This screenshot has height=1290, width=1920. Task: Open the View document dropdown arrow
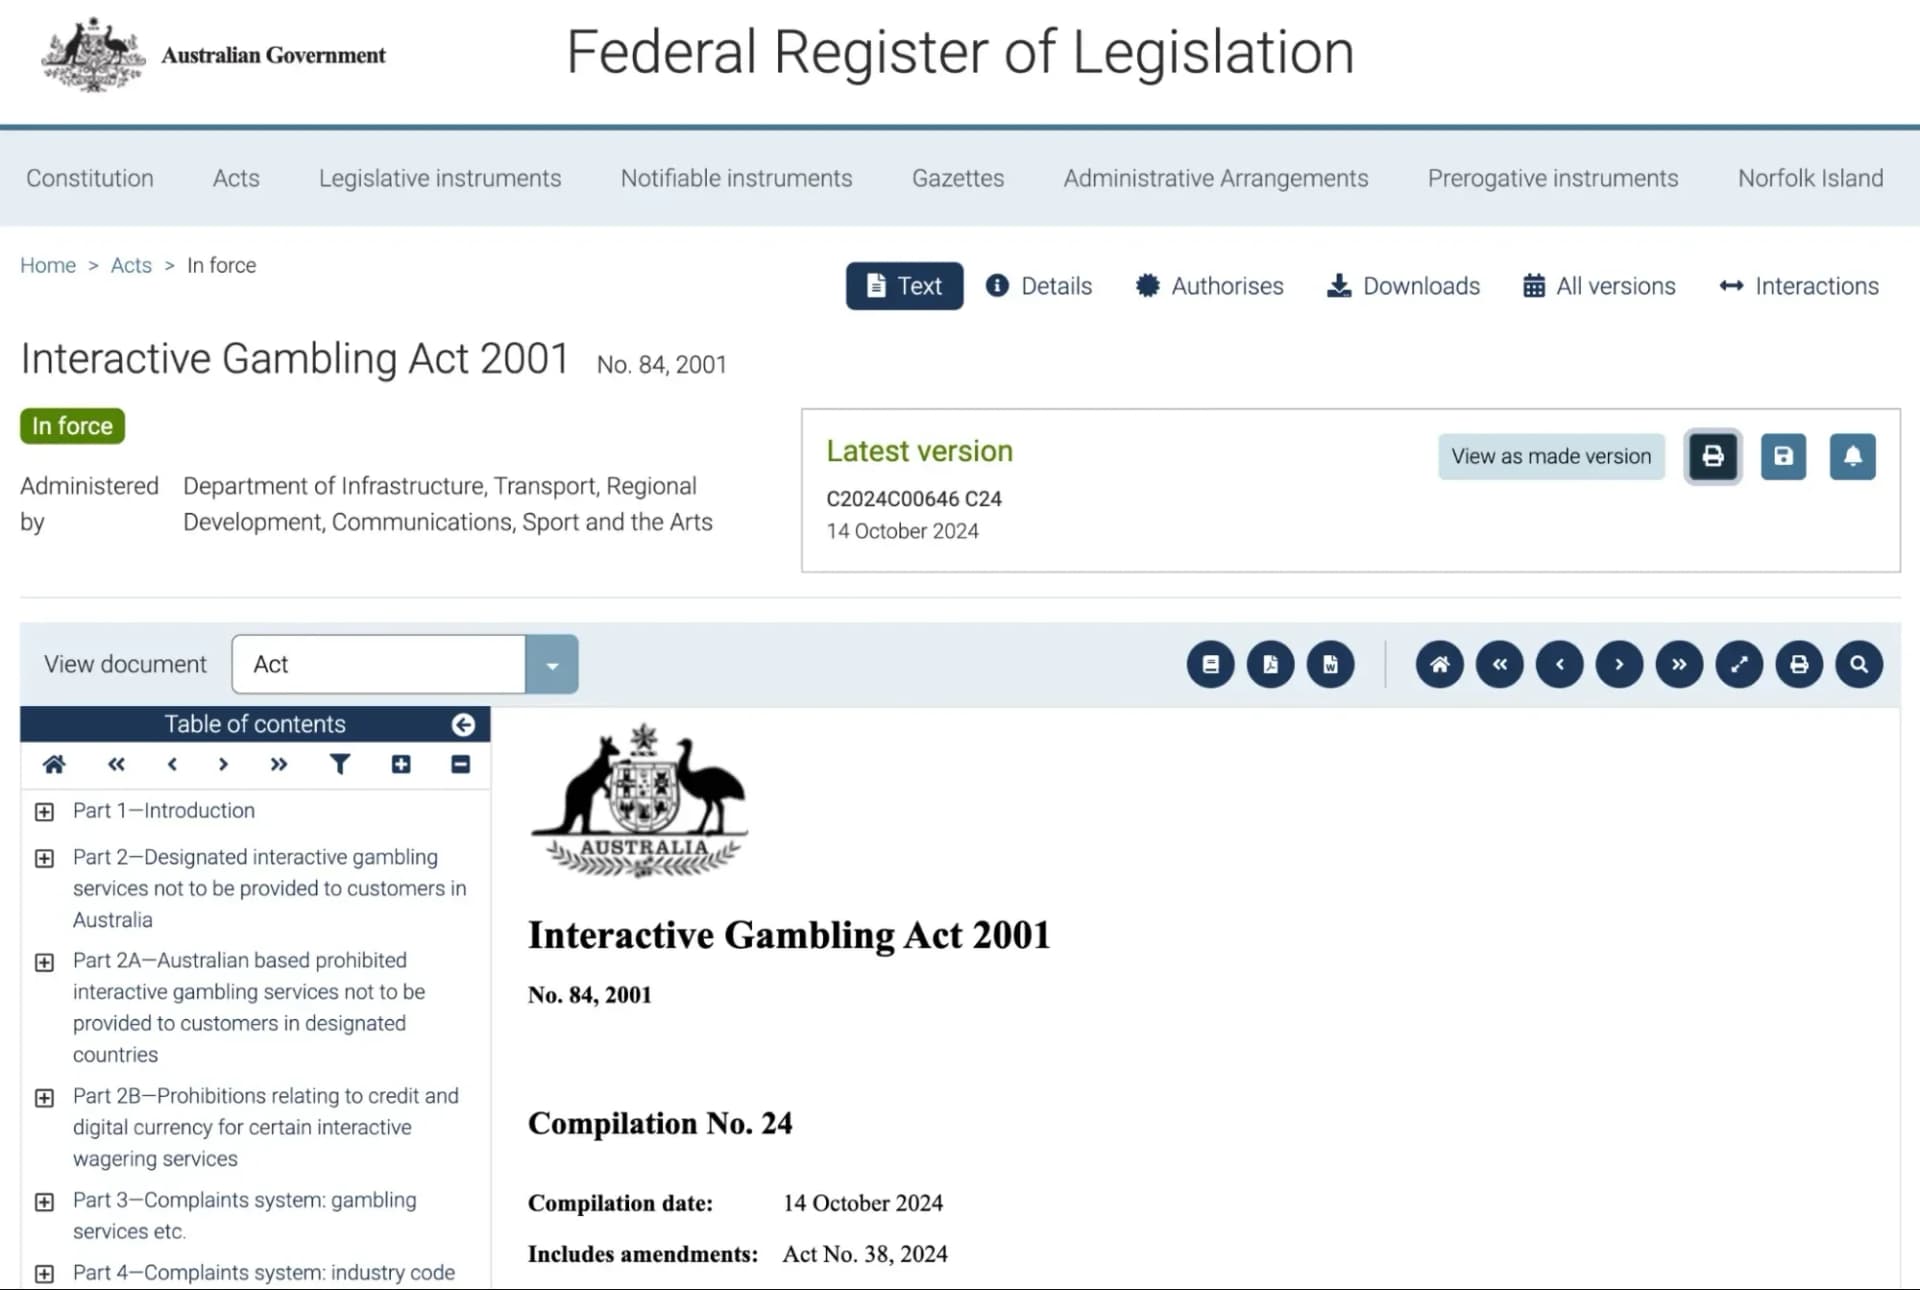(552, 664)
